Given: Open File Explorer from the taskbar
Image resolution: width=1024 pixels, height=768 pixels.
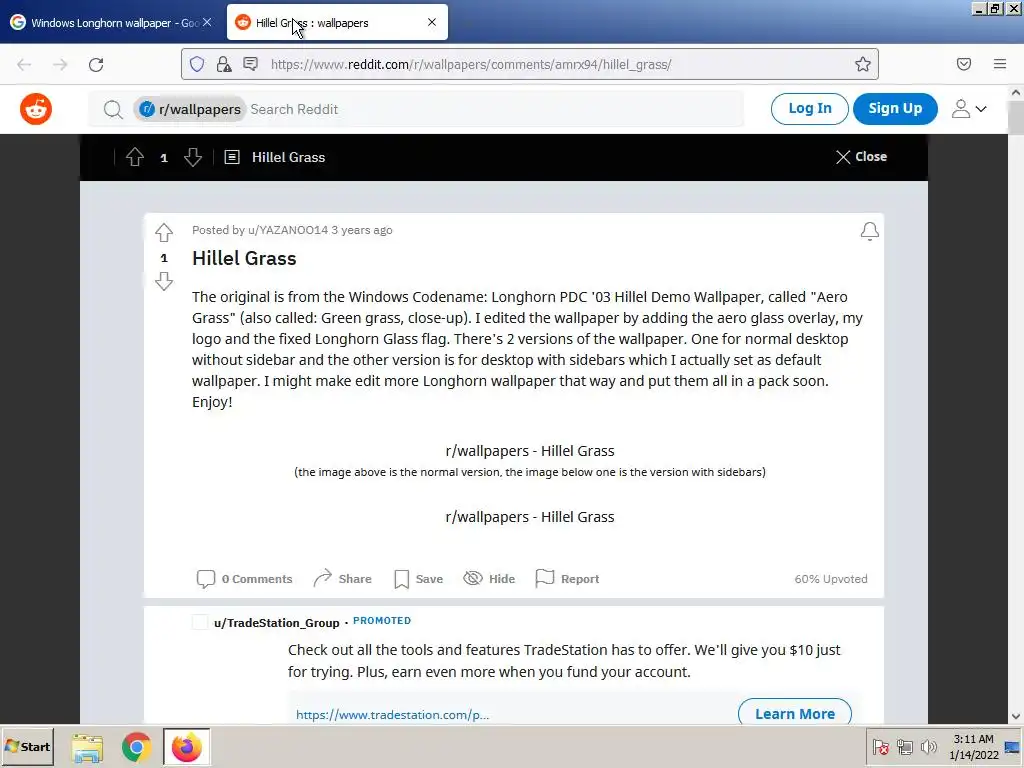Looking at the screenshot, I should [87, 748].
